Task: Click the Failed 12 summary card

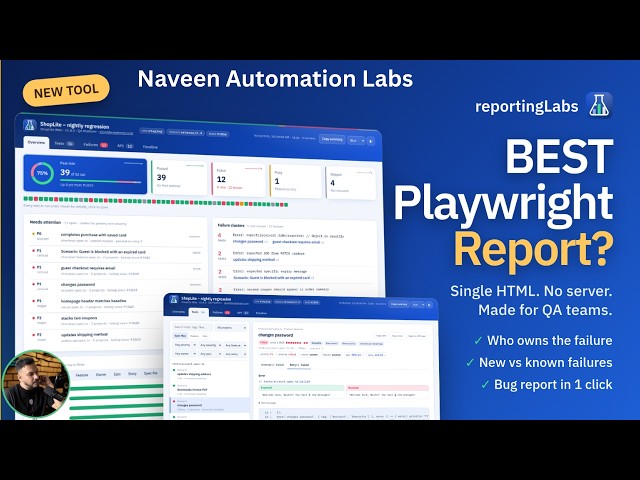Action: tap(238, 180)
